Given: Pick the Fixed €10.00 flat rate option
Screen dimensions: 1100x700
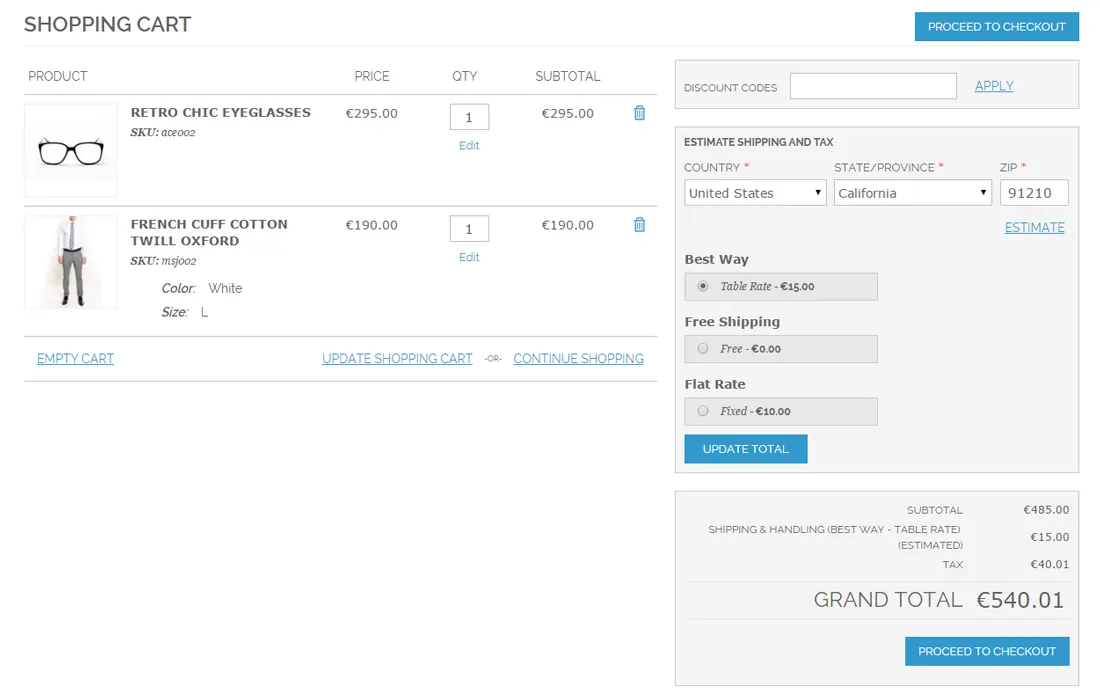Looking at the screenshot, I should click(703, 411).
